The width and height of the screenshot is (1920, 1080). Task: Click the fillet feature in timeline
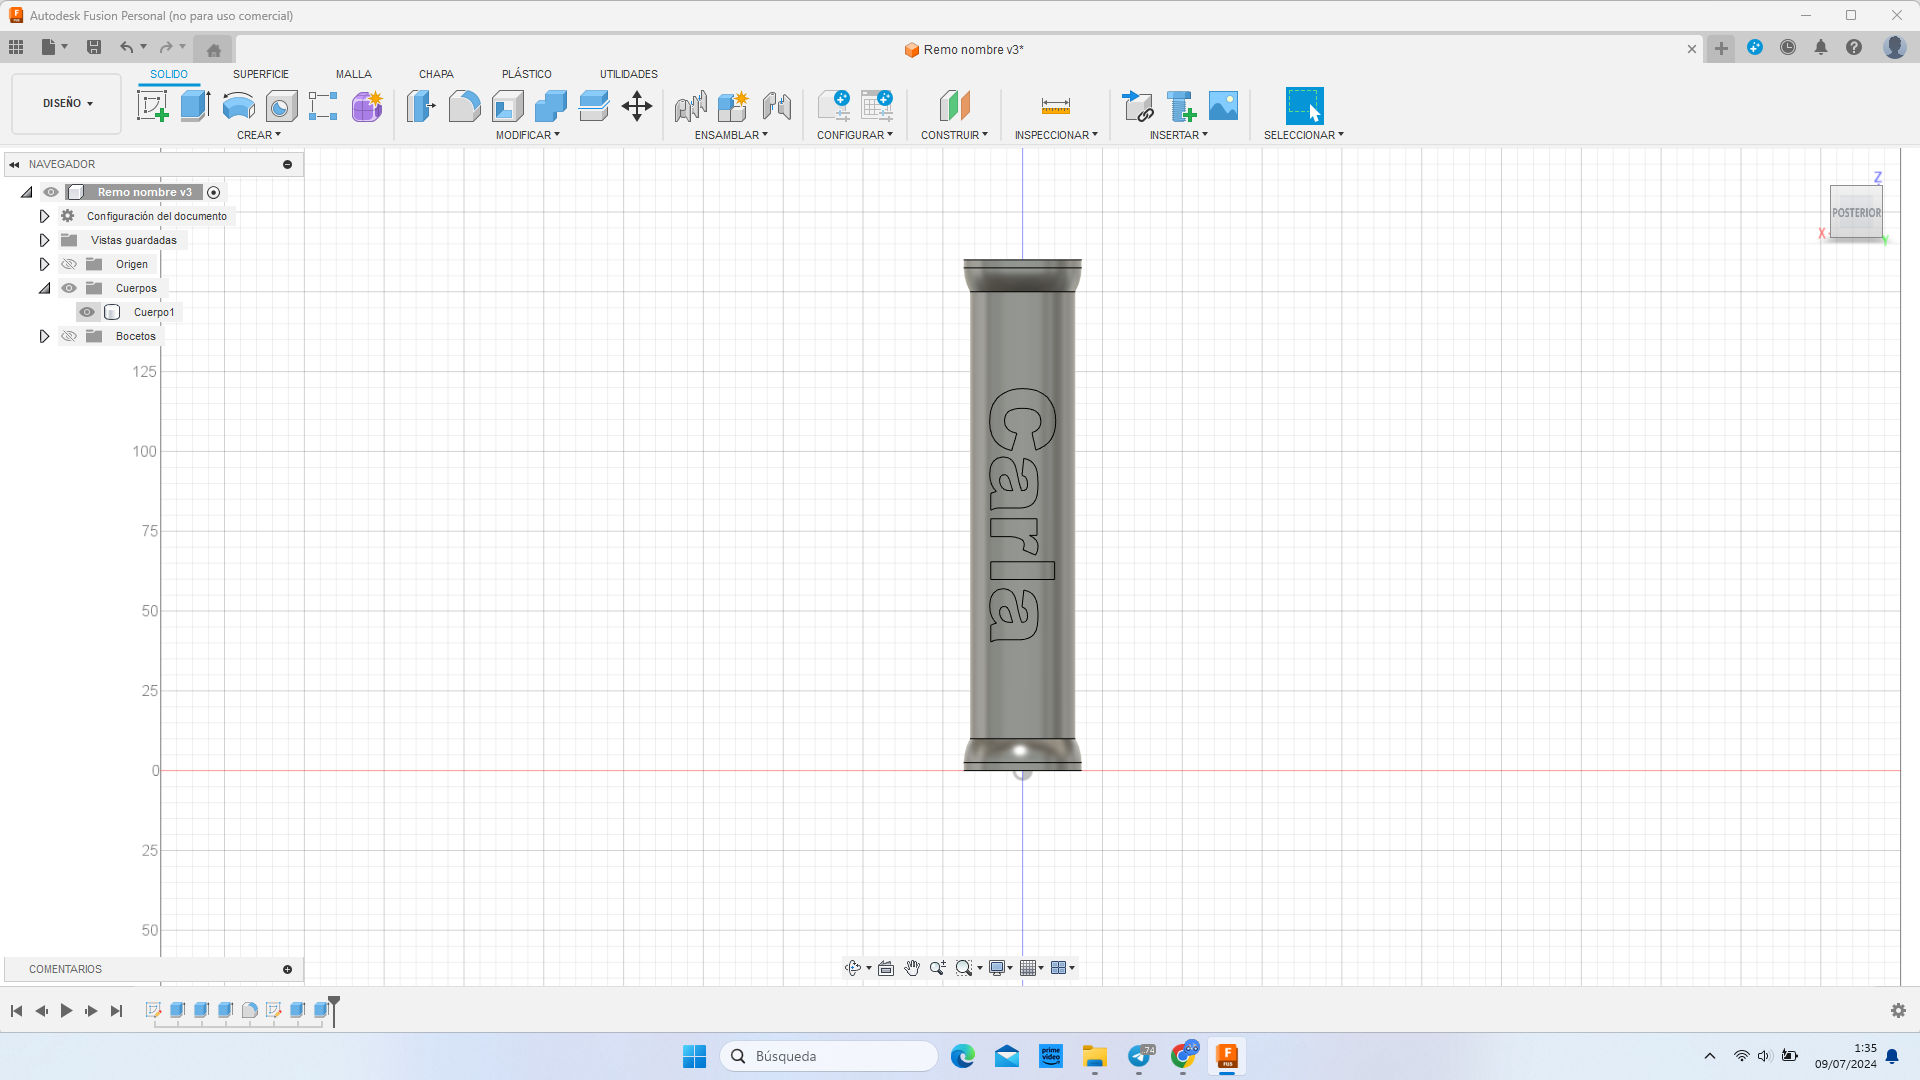tap(250, 1010)
